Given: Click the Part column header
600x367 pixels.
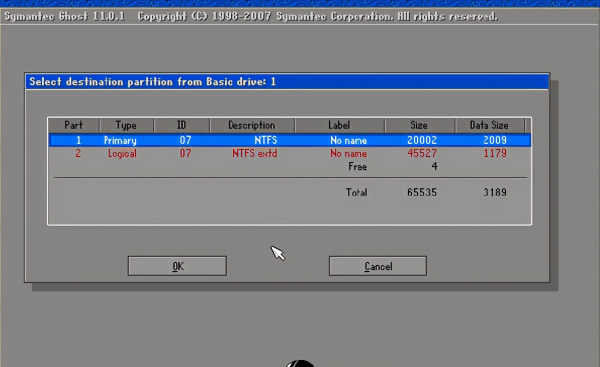Looking at the screenshot, I should (x=73, y=125).
